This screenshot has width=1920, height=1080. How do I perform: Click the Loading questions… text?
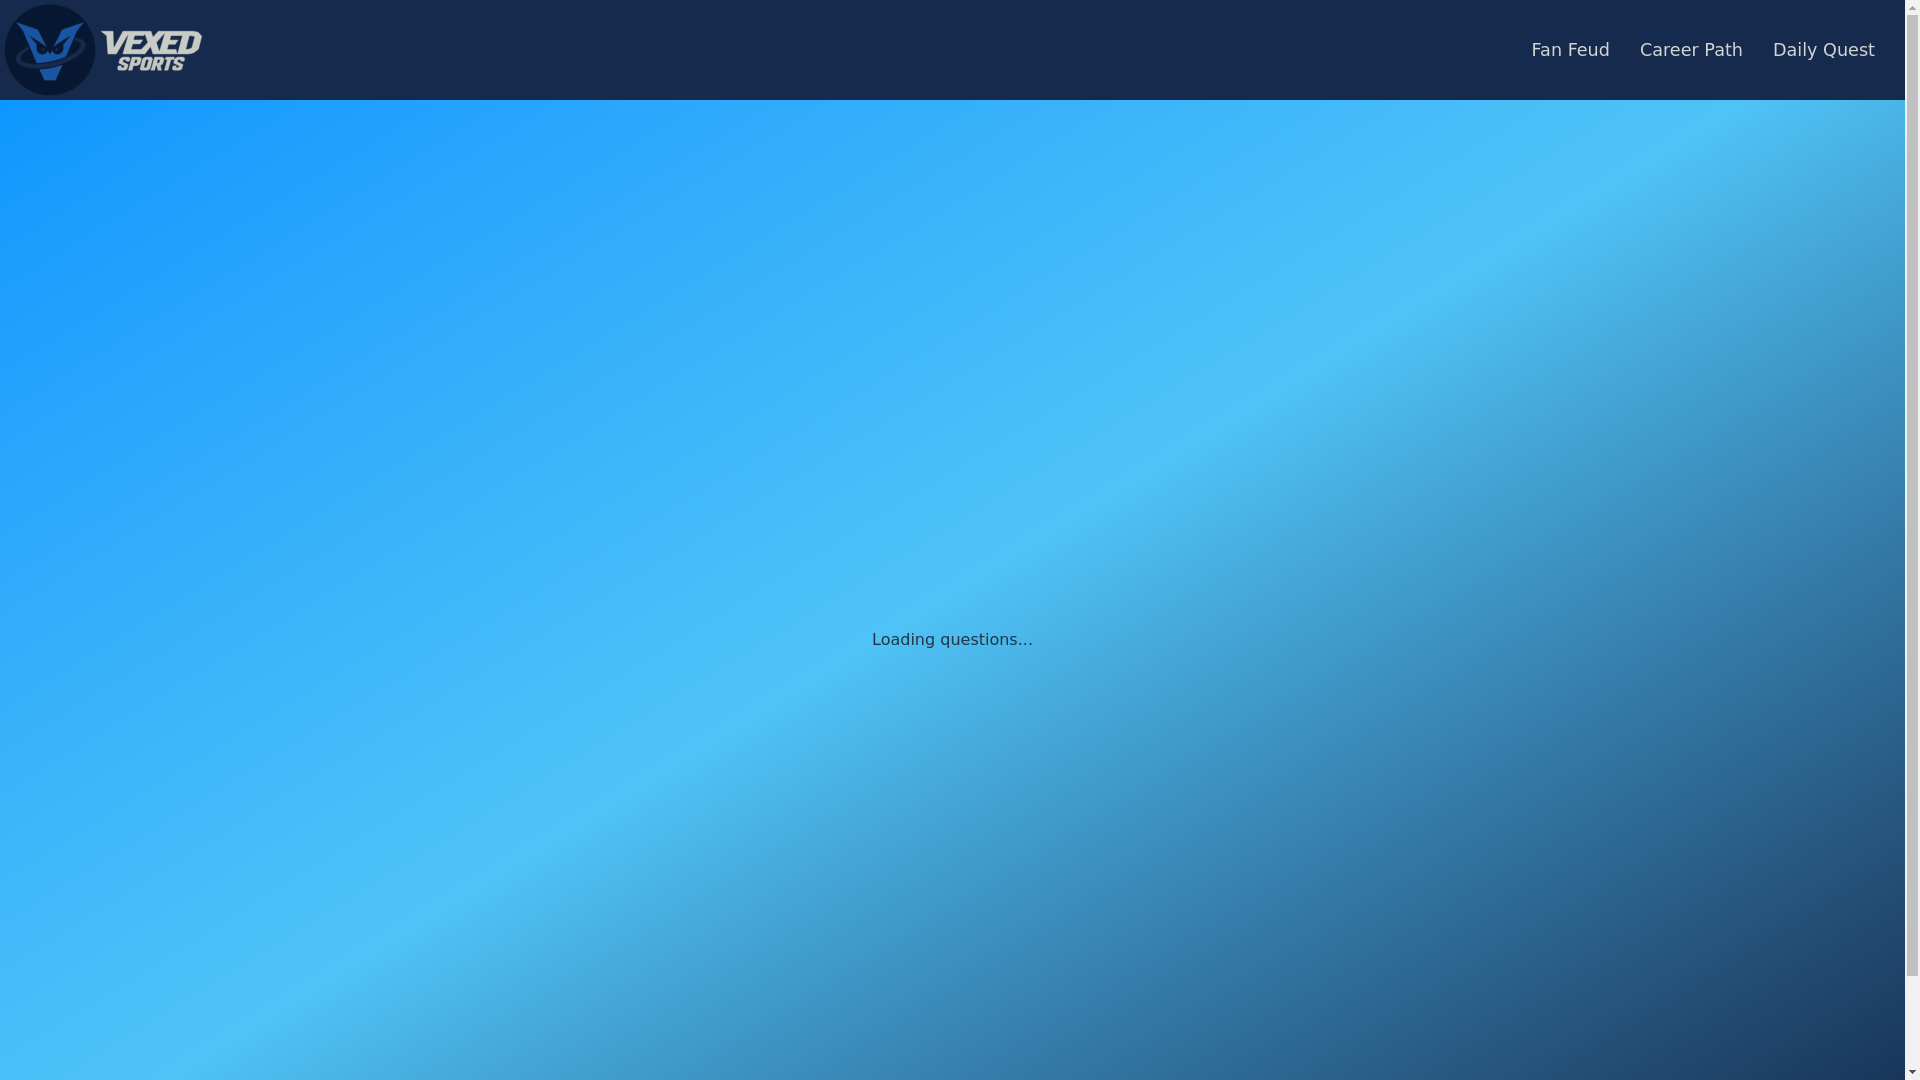[952, 639]
